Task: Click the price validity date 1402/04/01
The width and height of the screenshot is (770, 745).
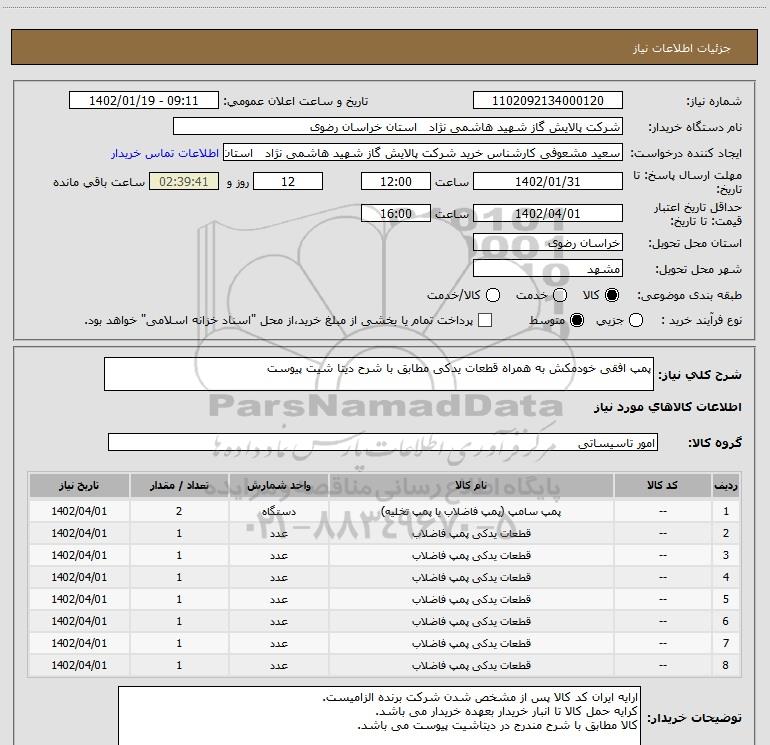Action: click(x=547, y=213)
